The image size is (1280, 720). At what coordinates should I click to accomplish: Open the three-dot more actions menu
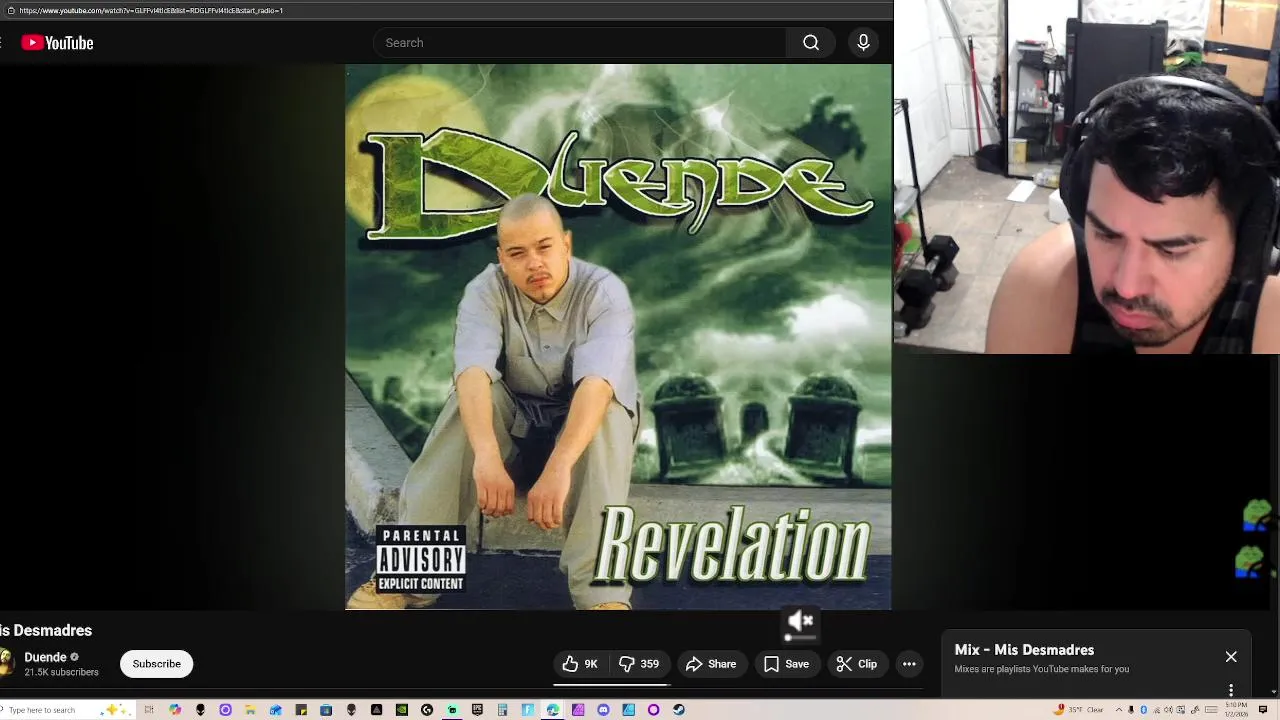coord(909,664)
